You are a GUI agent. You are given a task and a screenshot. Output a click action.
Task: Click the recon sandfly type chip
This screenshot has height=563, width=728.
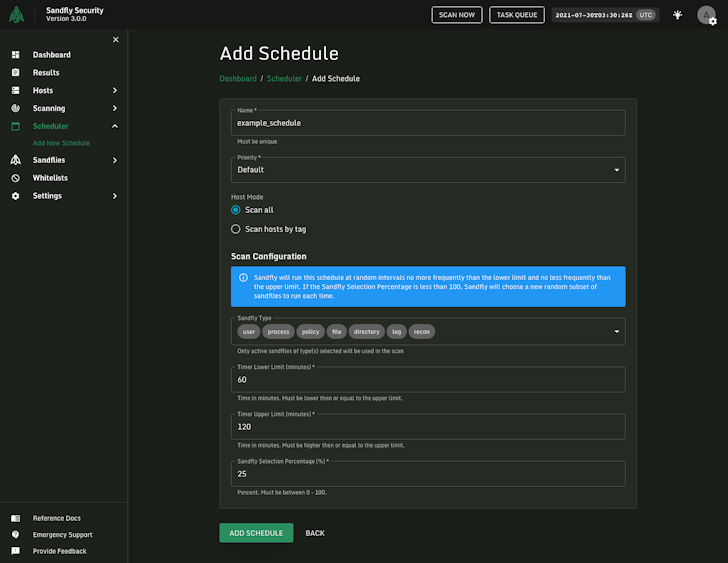tap(422, 331)
